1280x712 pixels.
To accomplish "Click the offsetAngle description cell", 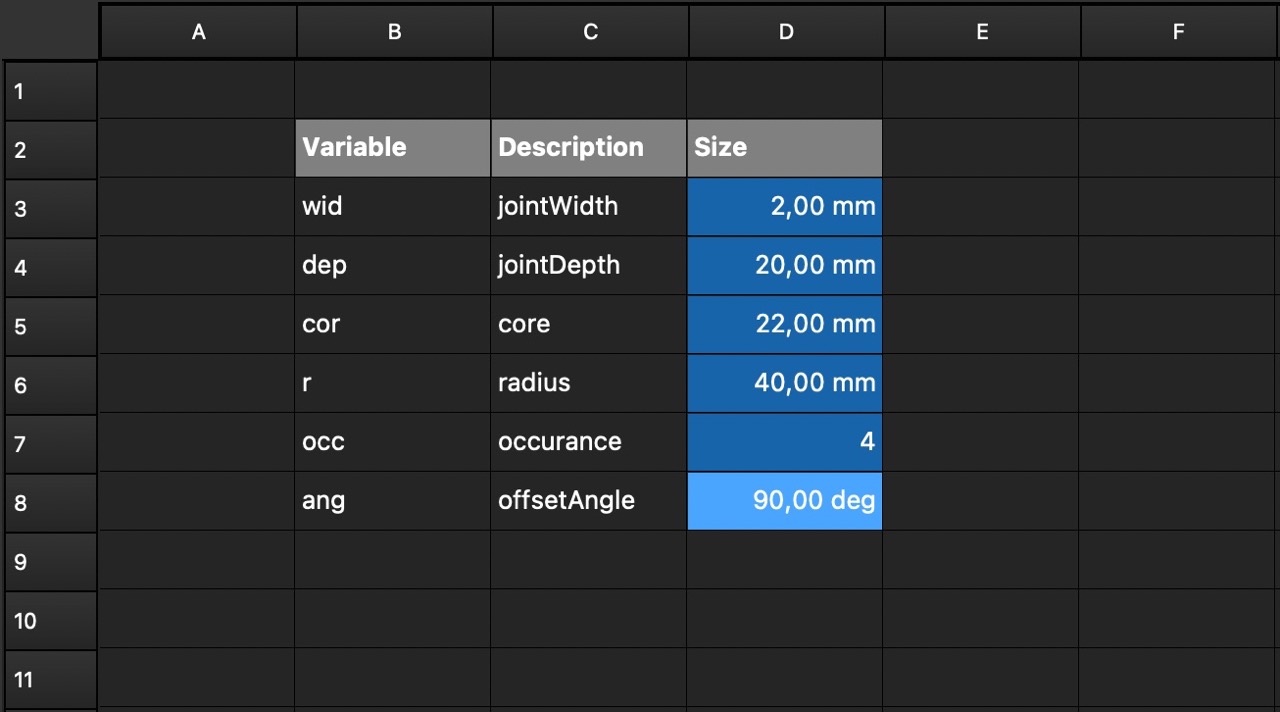I will click(x=589, y=501).
